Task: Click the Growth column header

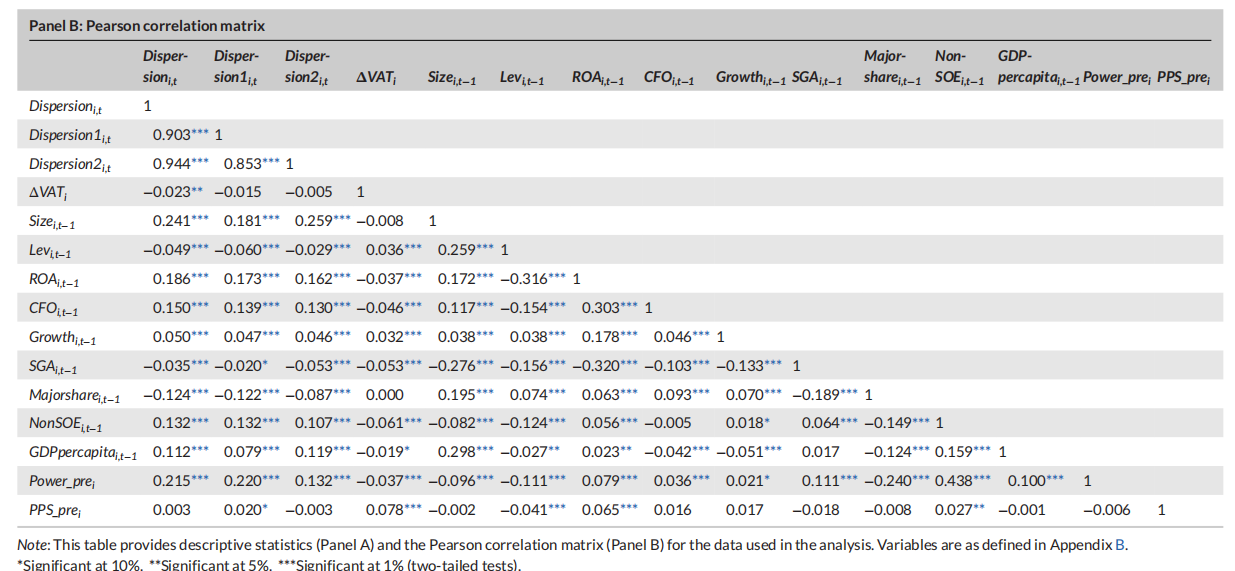Action: click(751, 77)
